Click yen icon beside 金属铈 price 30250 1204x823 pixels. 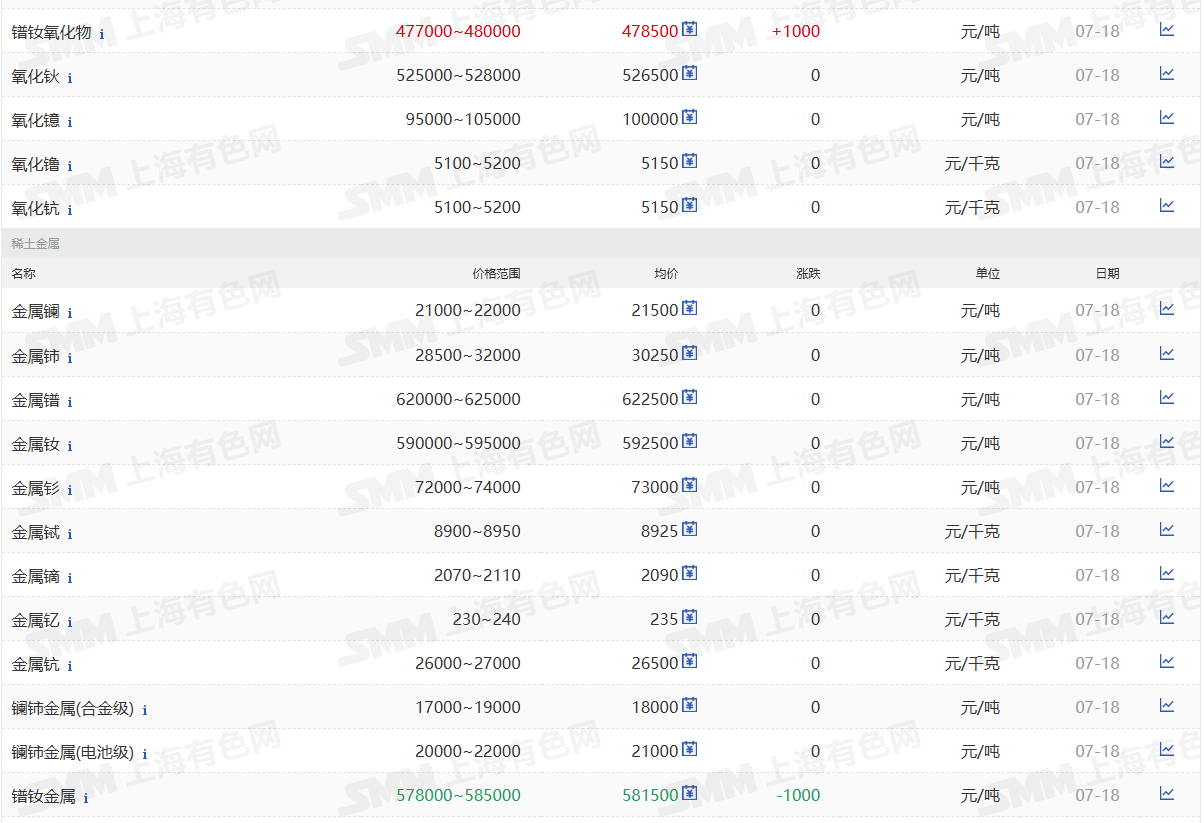690,354
